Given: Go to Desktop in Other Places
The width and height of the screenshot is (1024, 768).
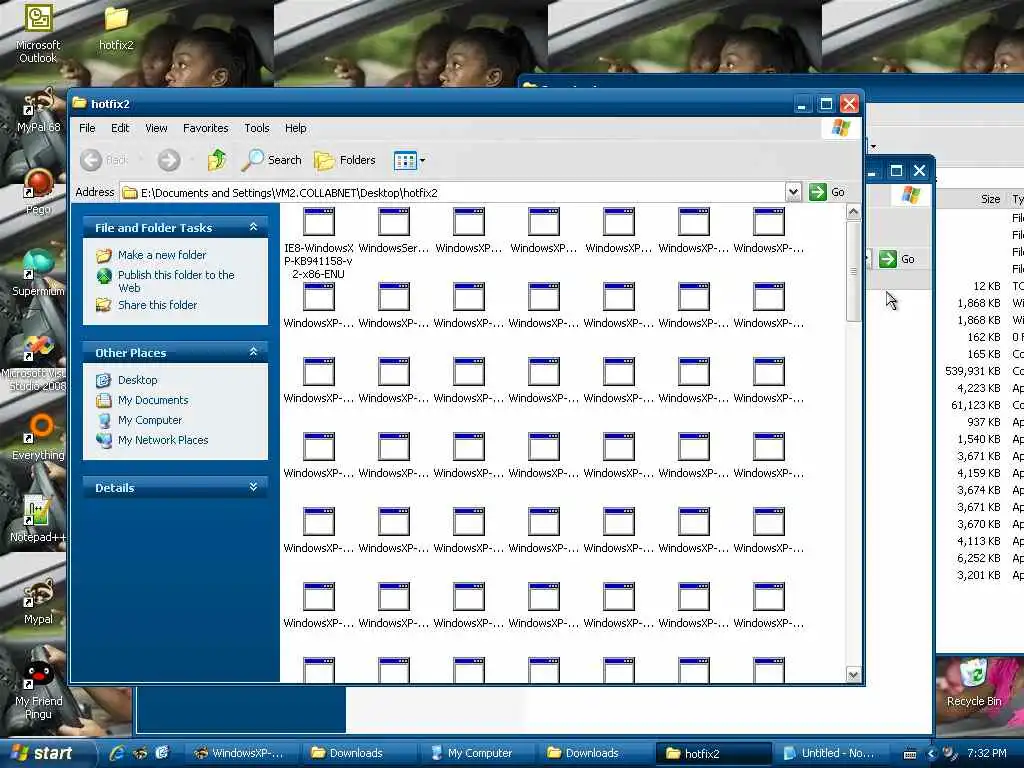Looking at the screenshot, I should coord(138,380).
